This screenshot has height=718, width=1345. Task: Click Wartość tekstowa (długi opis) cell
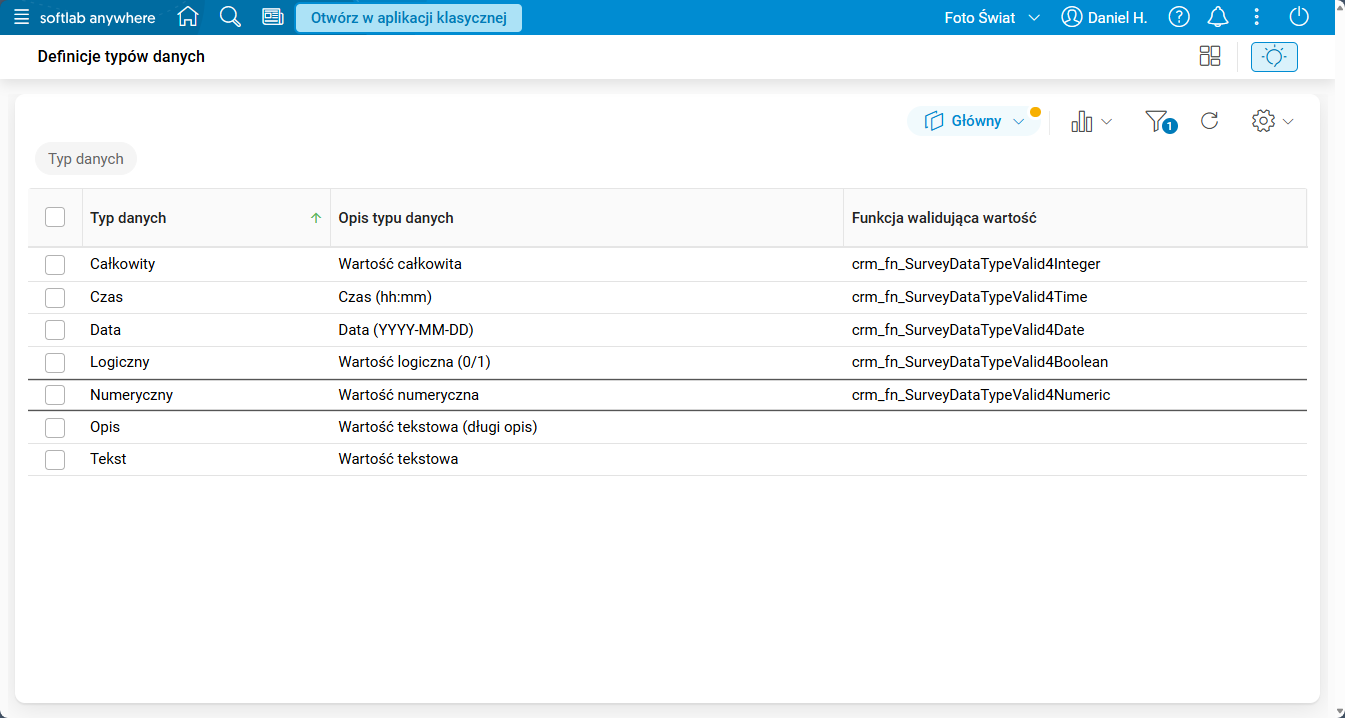pyautogui.click(x=587, y=427)
